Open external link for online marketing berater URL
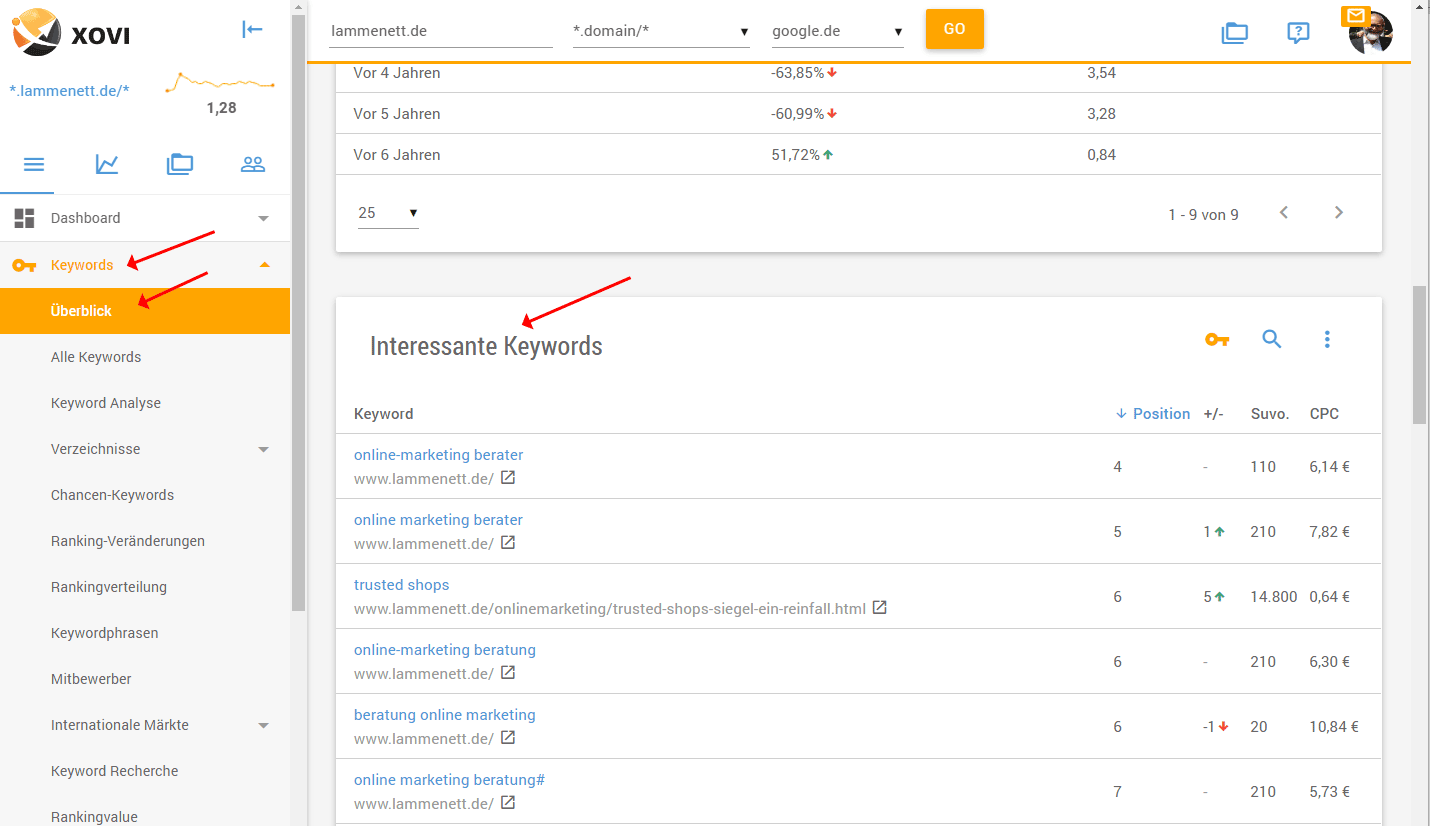Image resolution: width=1430 pixels, height=826 pixels. point(508,543)
